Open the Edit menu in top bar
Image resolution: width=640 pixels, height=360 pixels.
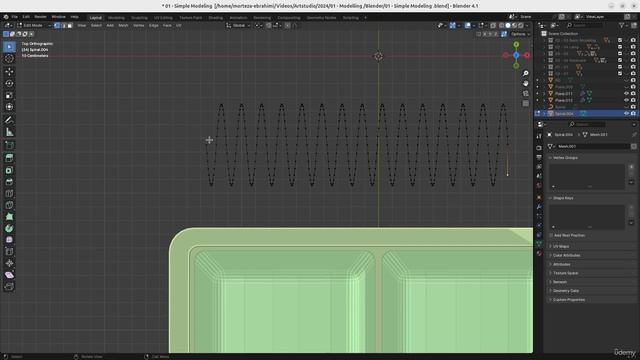(x=26, y=17)
